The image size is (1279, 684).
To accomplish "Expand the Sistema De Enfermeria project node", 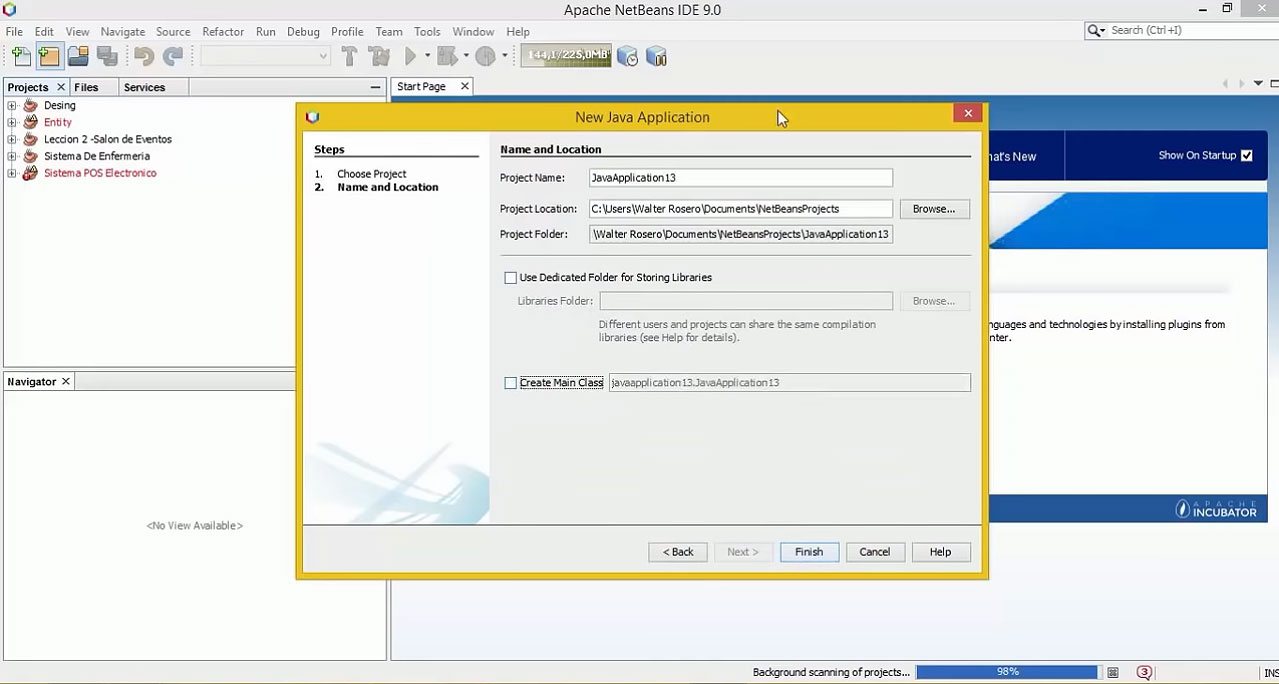I will click(x=12, y=157).
